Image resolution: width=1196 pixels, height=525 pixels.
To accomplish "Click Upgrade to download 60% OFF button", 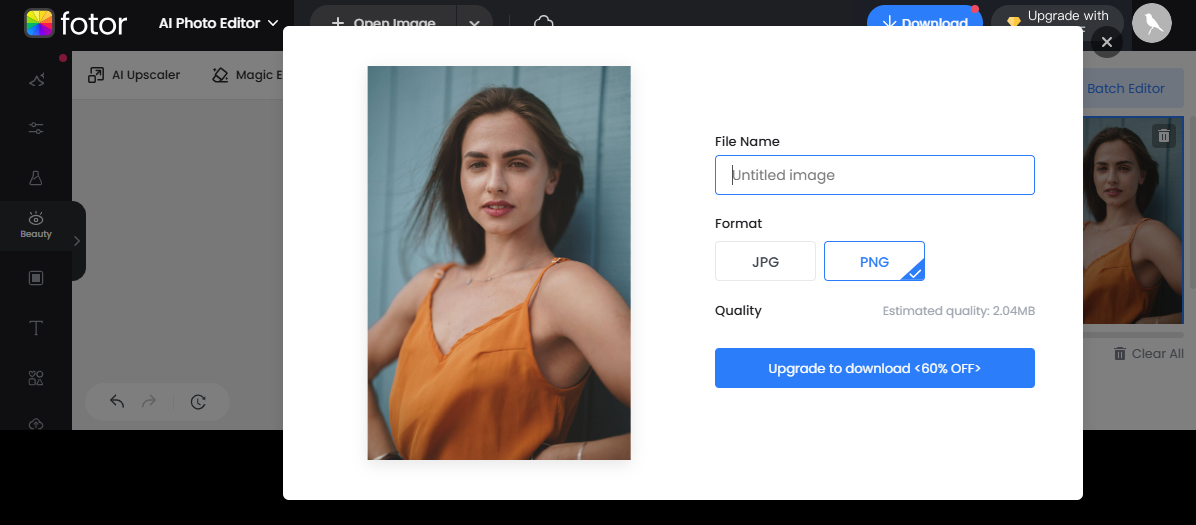I will point(874,368).
